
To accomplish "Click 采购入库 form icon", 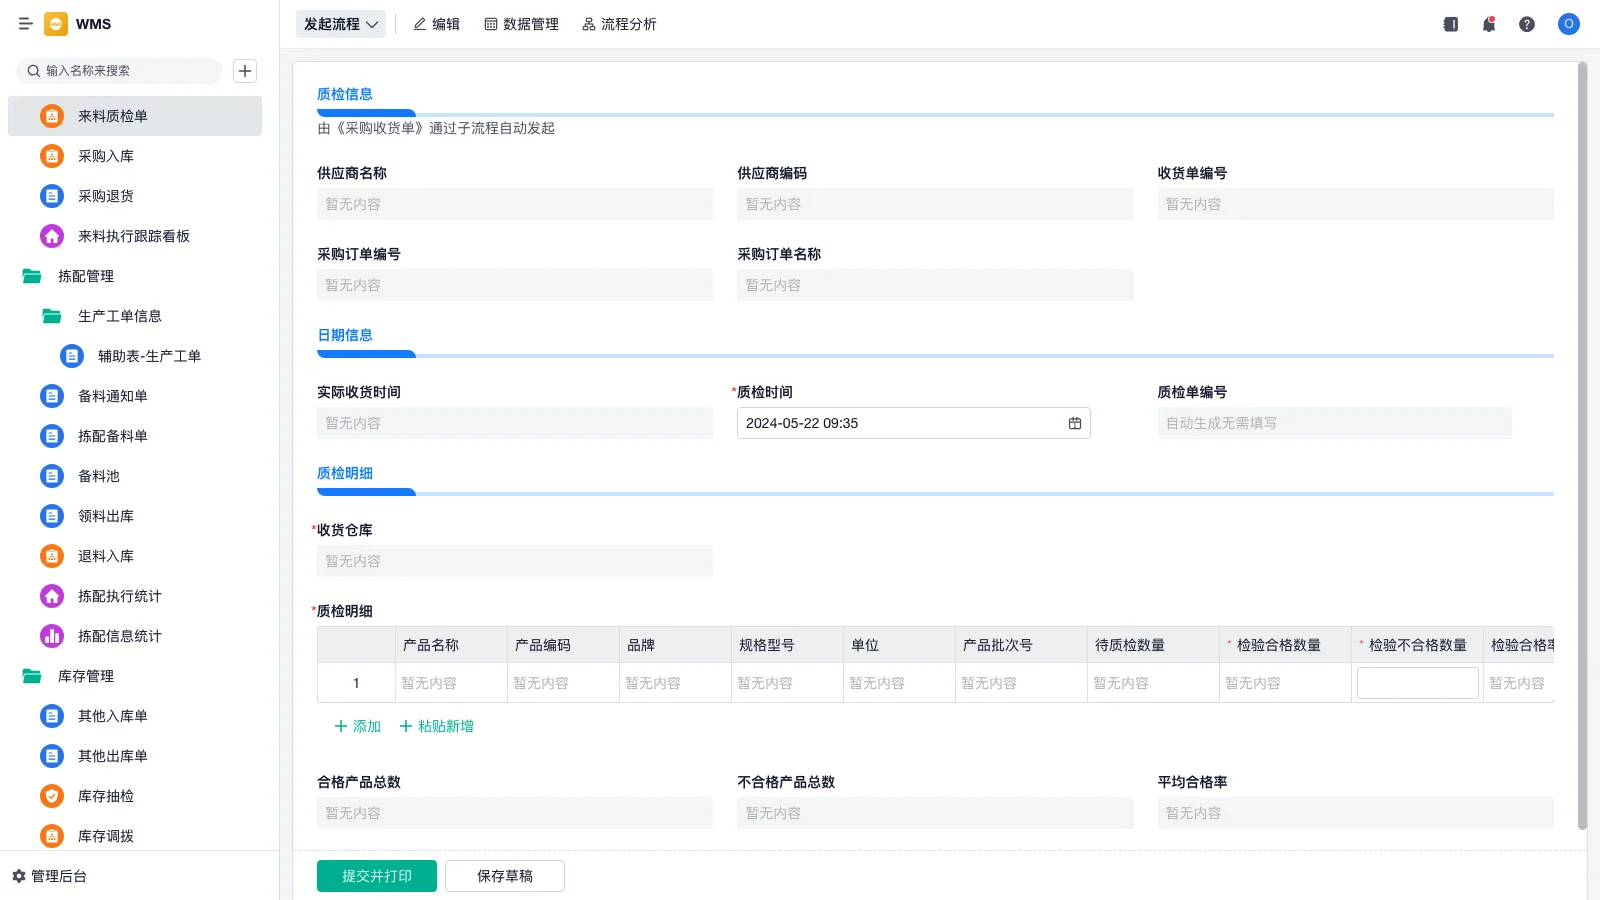I will [x=52, y=156].
